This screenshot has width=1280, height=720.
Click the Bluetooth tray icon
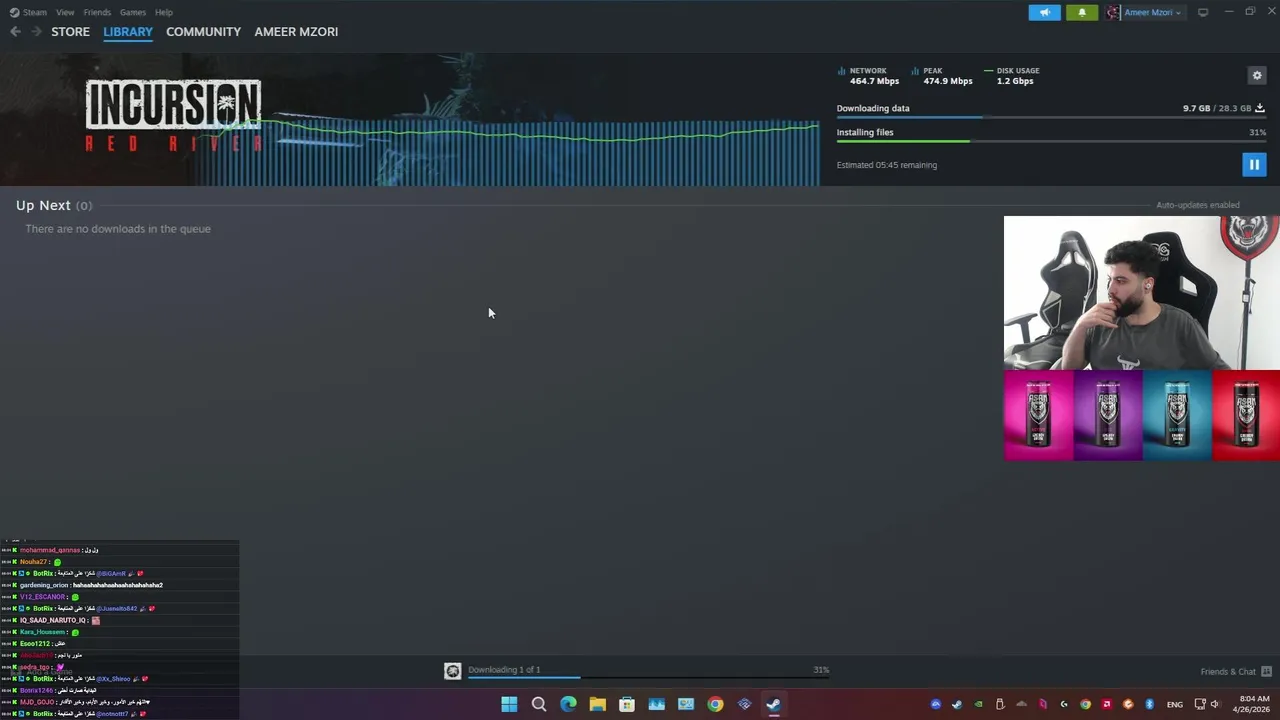(x=1149, y=704)
